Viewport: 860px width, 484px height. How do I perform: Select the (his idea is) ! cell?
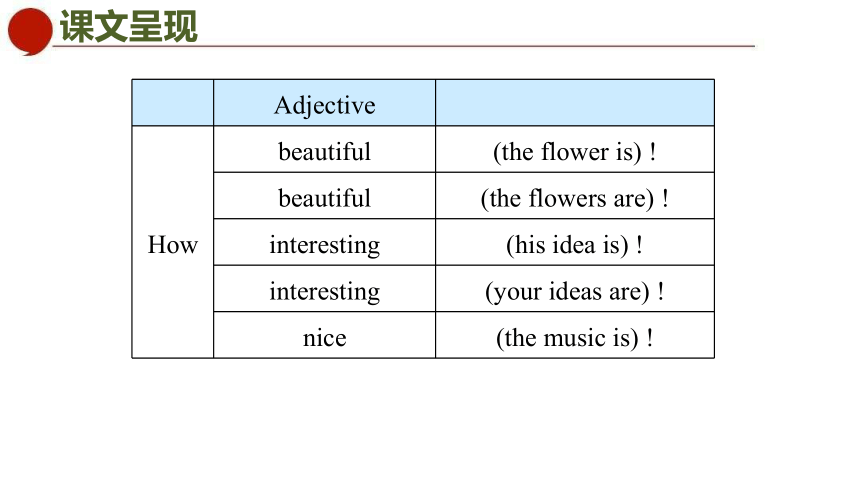point(575,243)
